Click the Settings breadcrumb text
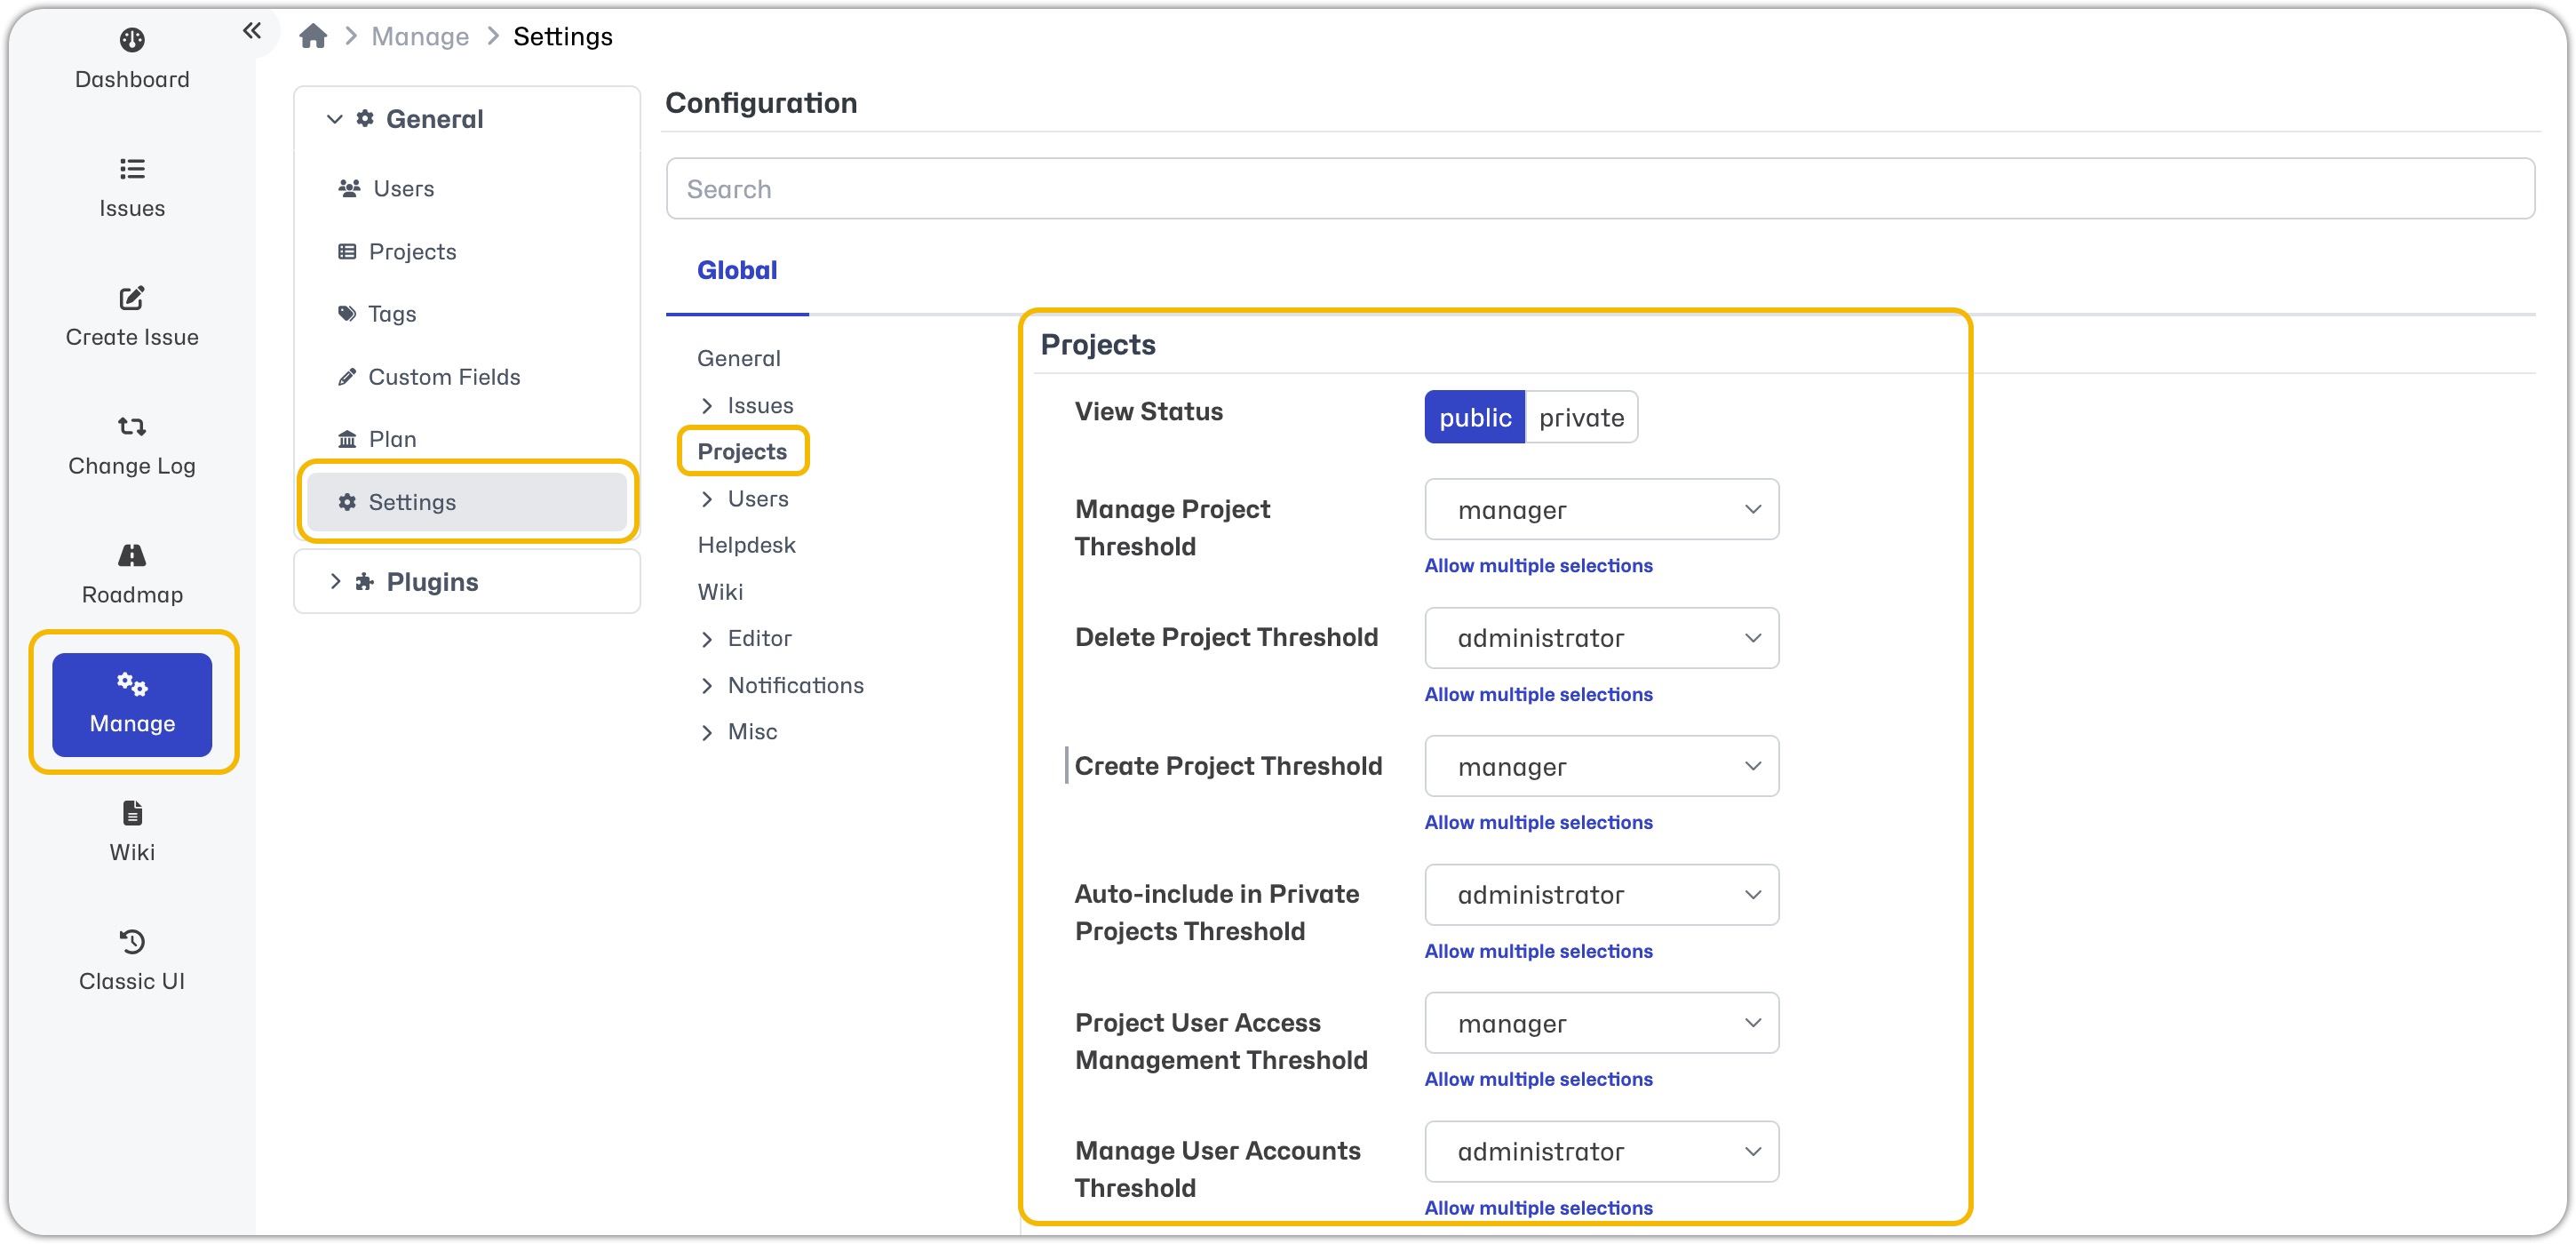 tap(563, 36)
